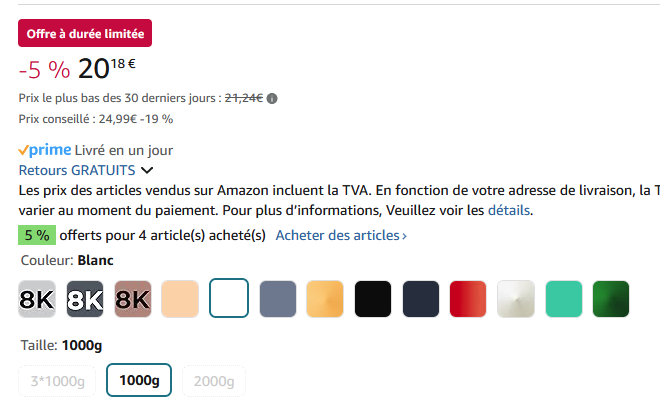Open the détails link about TVA
This screenshot has height=399, width=660.
508,210
